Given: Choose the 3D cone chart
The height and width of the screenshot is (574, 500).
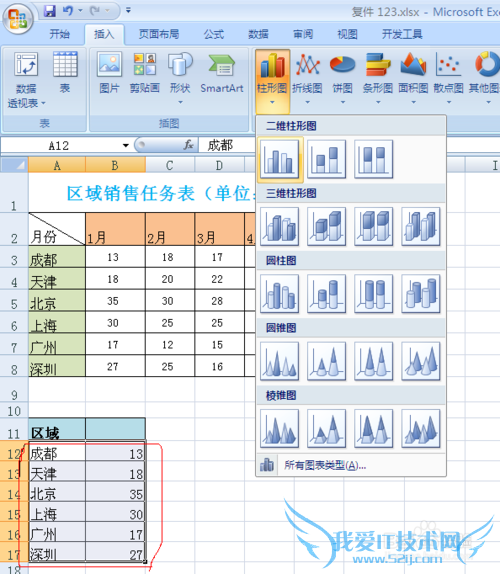Looking at the screenshot, I should pyautogui.click(x=421, y=361).
